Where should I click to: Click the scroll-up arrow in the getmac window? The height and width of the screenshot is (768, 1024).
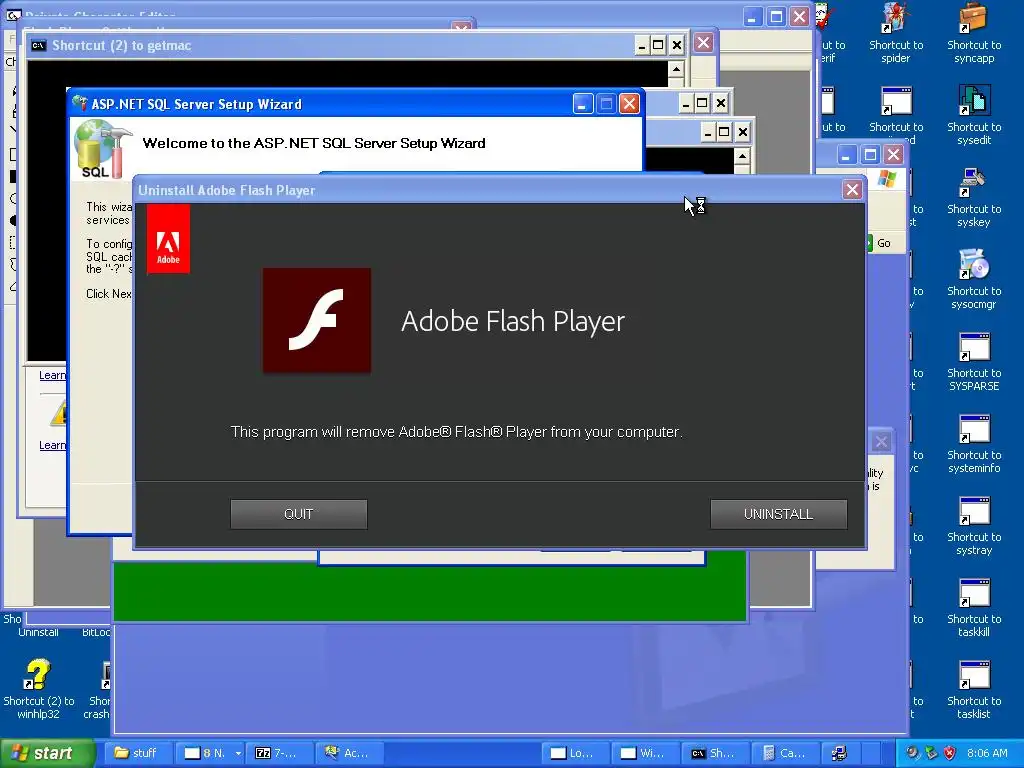[x=676, y=69]
